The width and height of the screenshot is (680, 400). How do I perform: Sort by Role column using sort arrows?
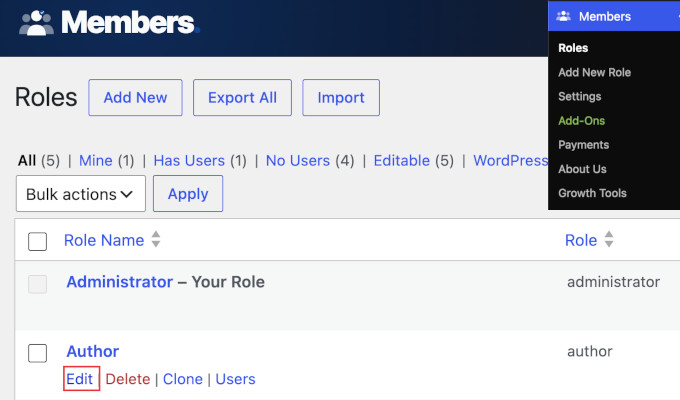[x=609, y=239]
